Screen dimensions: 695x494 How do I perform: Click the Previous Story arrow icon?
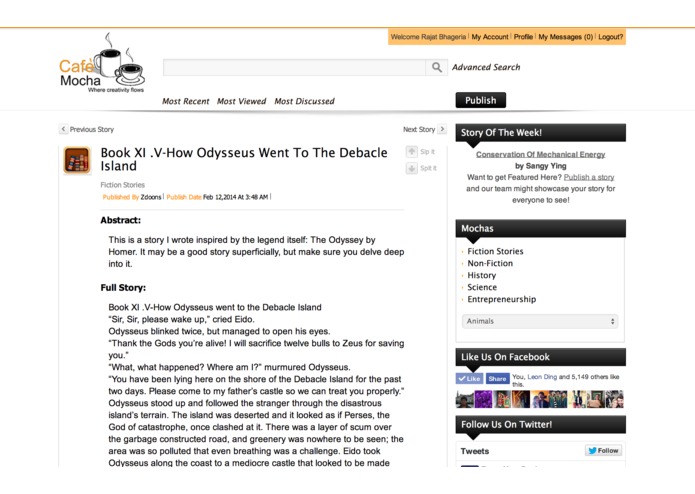[x=63, y=129]
